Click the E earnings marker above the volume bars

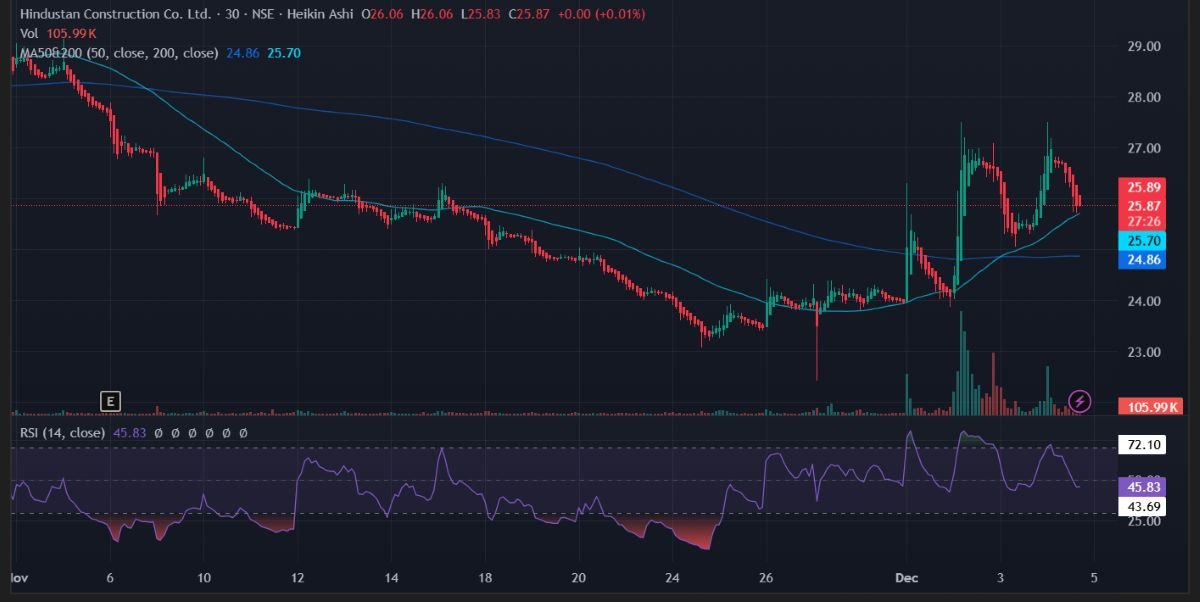click(110, 401)
